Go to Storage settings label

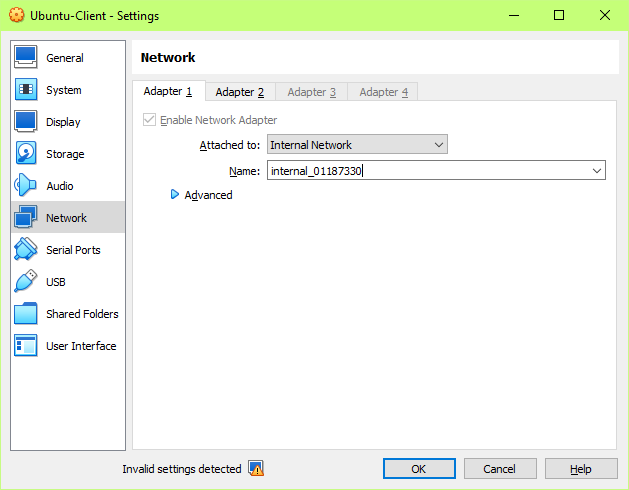click(65, 154)
